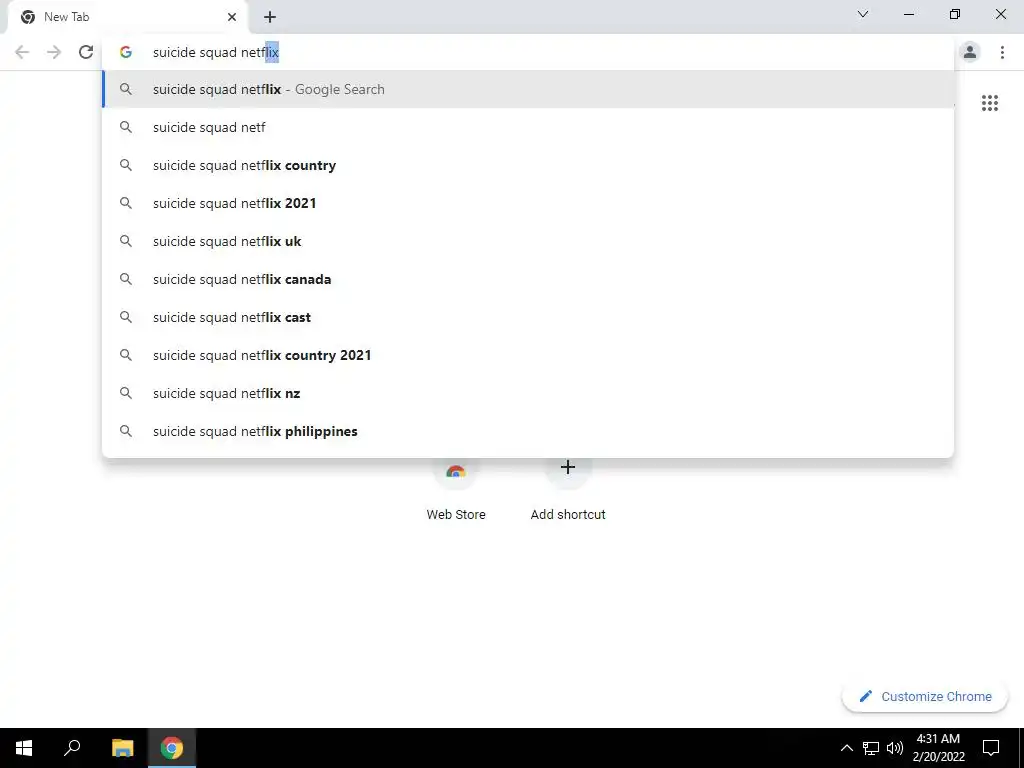This screenshot has height=768, width=1024.
Task: Click the Add shortcut button
Action: (x=568, y=490)
